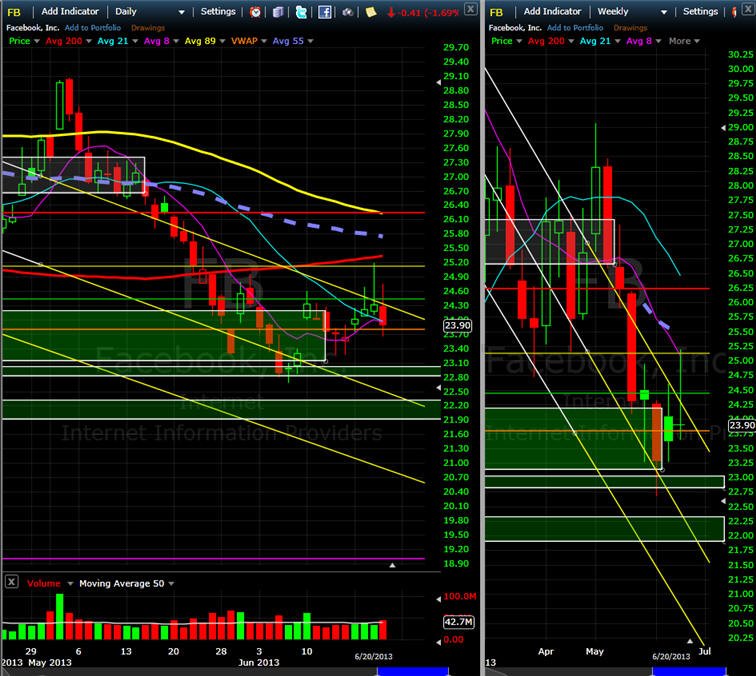Screen dimensions: 756x676
Task: Click the axis arrow marker near 29.00 on Weekly
Action: (723, 128)
